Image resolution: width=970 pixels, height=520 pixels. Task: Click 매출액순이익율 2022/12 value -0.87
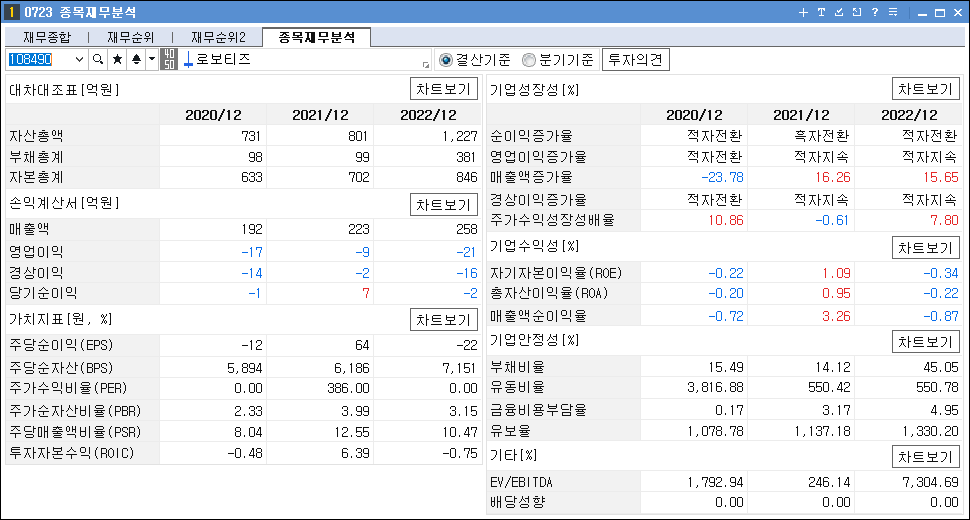tap(940, 316)
